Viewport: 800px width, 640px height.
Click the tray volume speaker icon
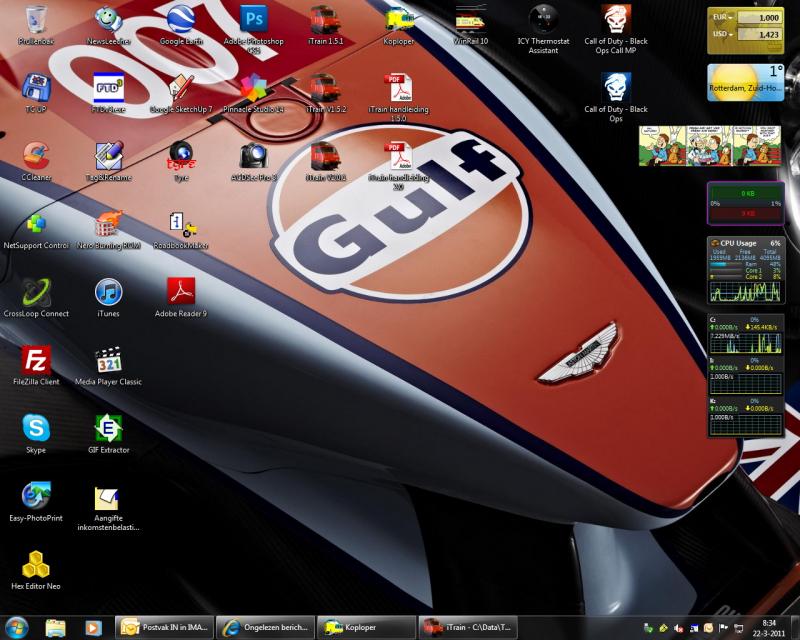(x=679, y=628)
